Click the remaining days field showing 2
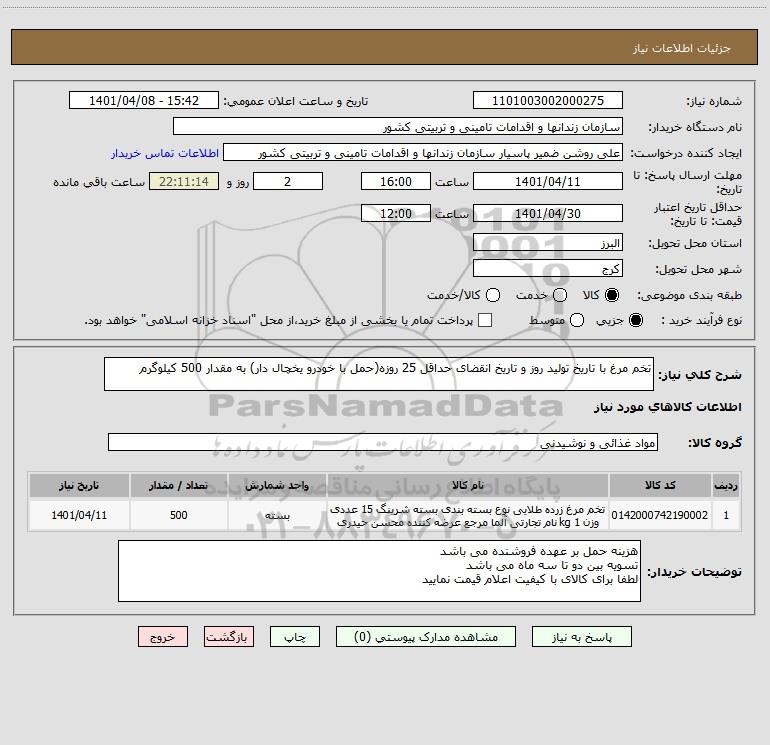The height and width of the screenshot is (745, 770). click(x=288, y=181)
